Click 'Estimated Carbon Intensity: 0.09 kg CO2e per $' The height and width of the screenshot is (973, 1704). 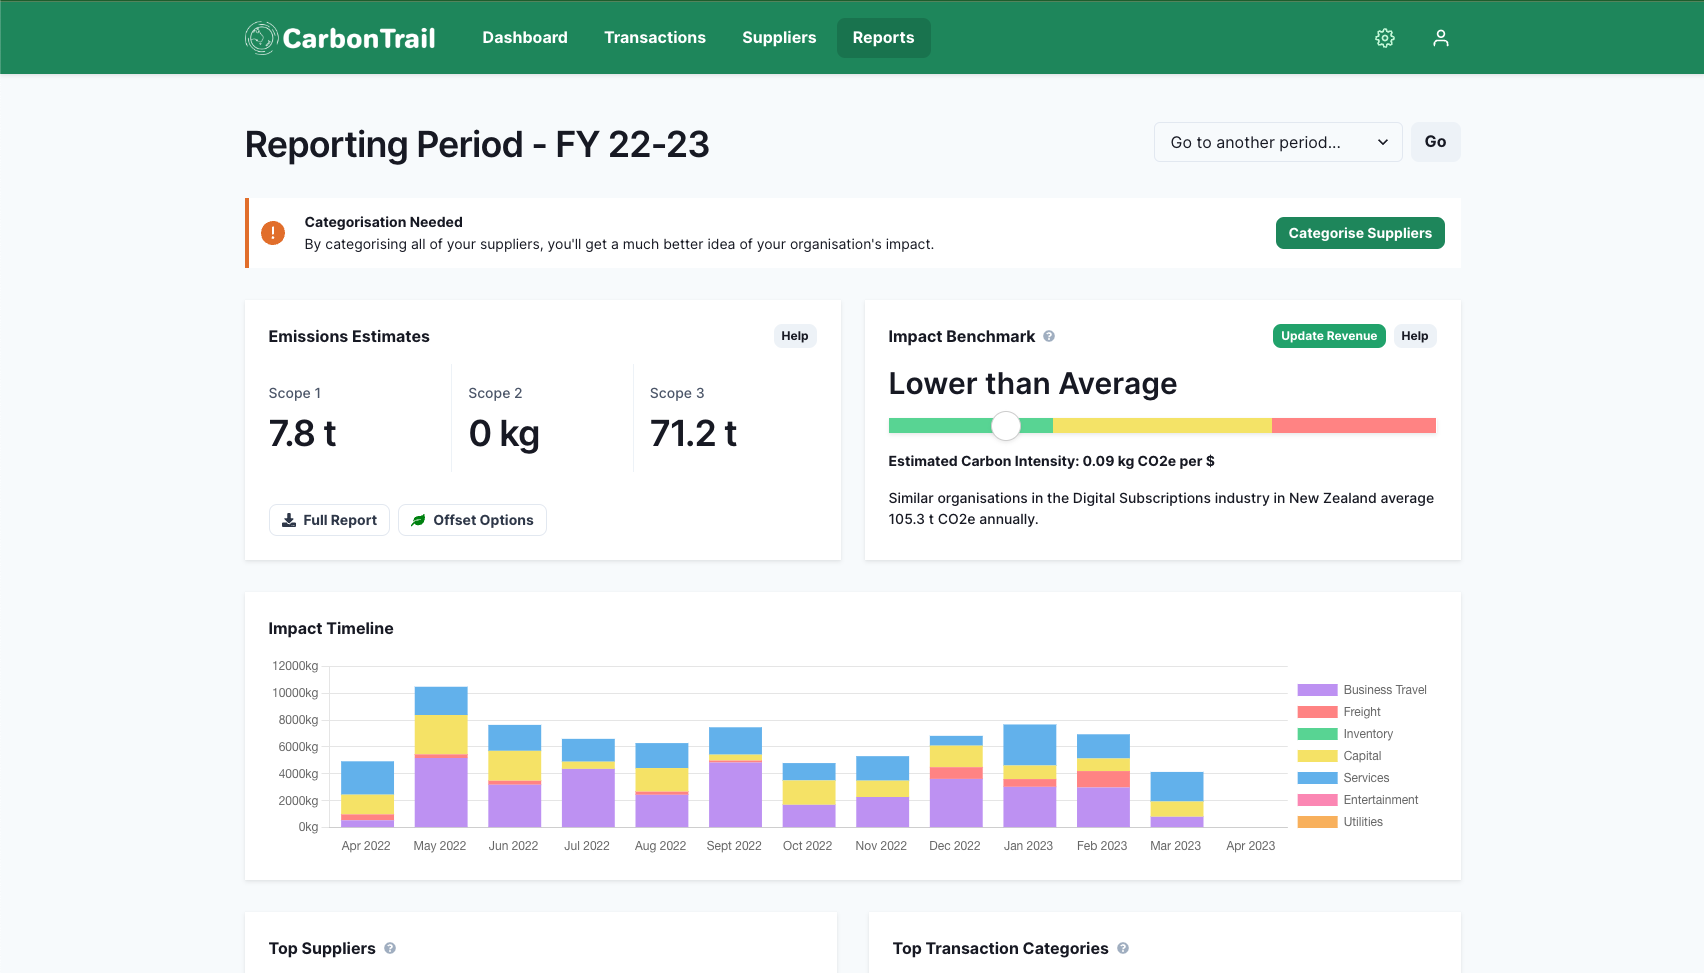pyautogui.click(x=1051, y=461)
